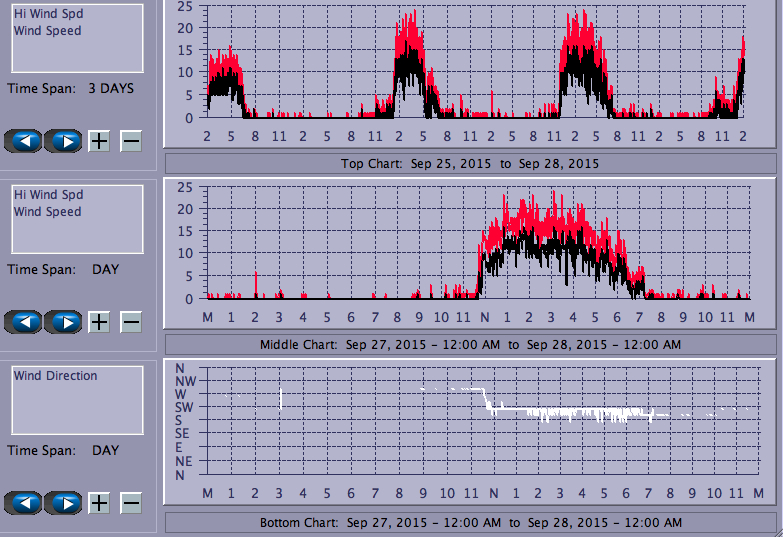This screenshot has height=537, width=783.
Task: Click the middle chart's forward arrow
Action: [63, 322]
